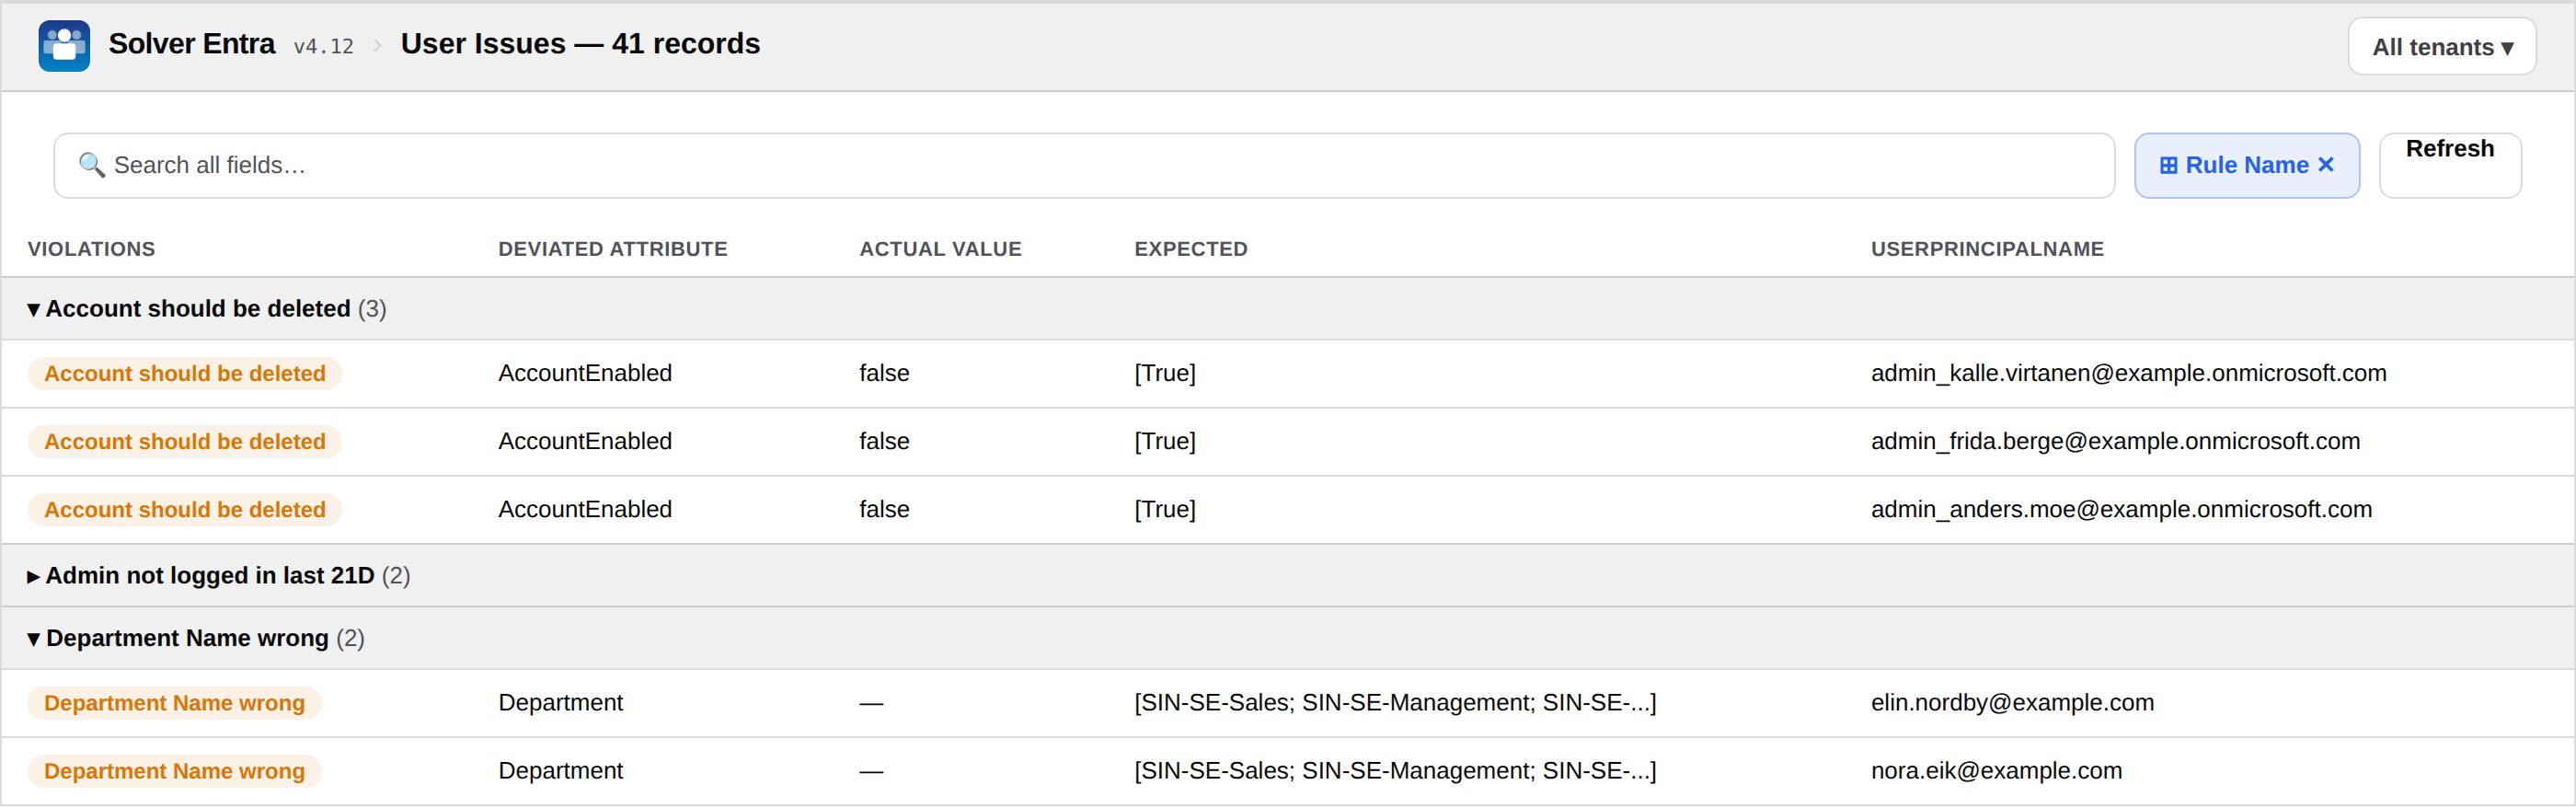Click the User Issues — 41 records title
Image resolution: width=2576 pixels, height=808 pixels.
point(580,44)
